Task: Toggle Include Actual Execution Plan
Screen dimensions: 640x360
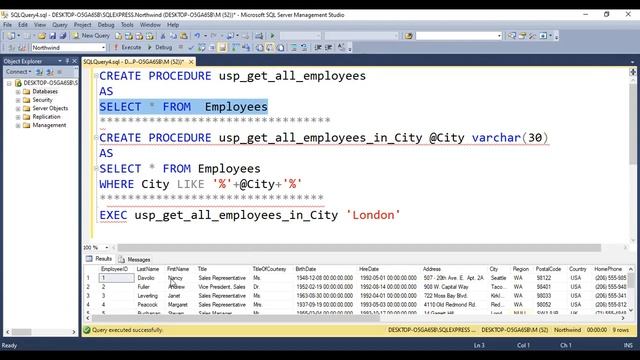Action: pyautogui.click(x=236, y=48)
